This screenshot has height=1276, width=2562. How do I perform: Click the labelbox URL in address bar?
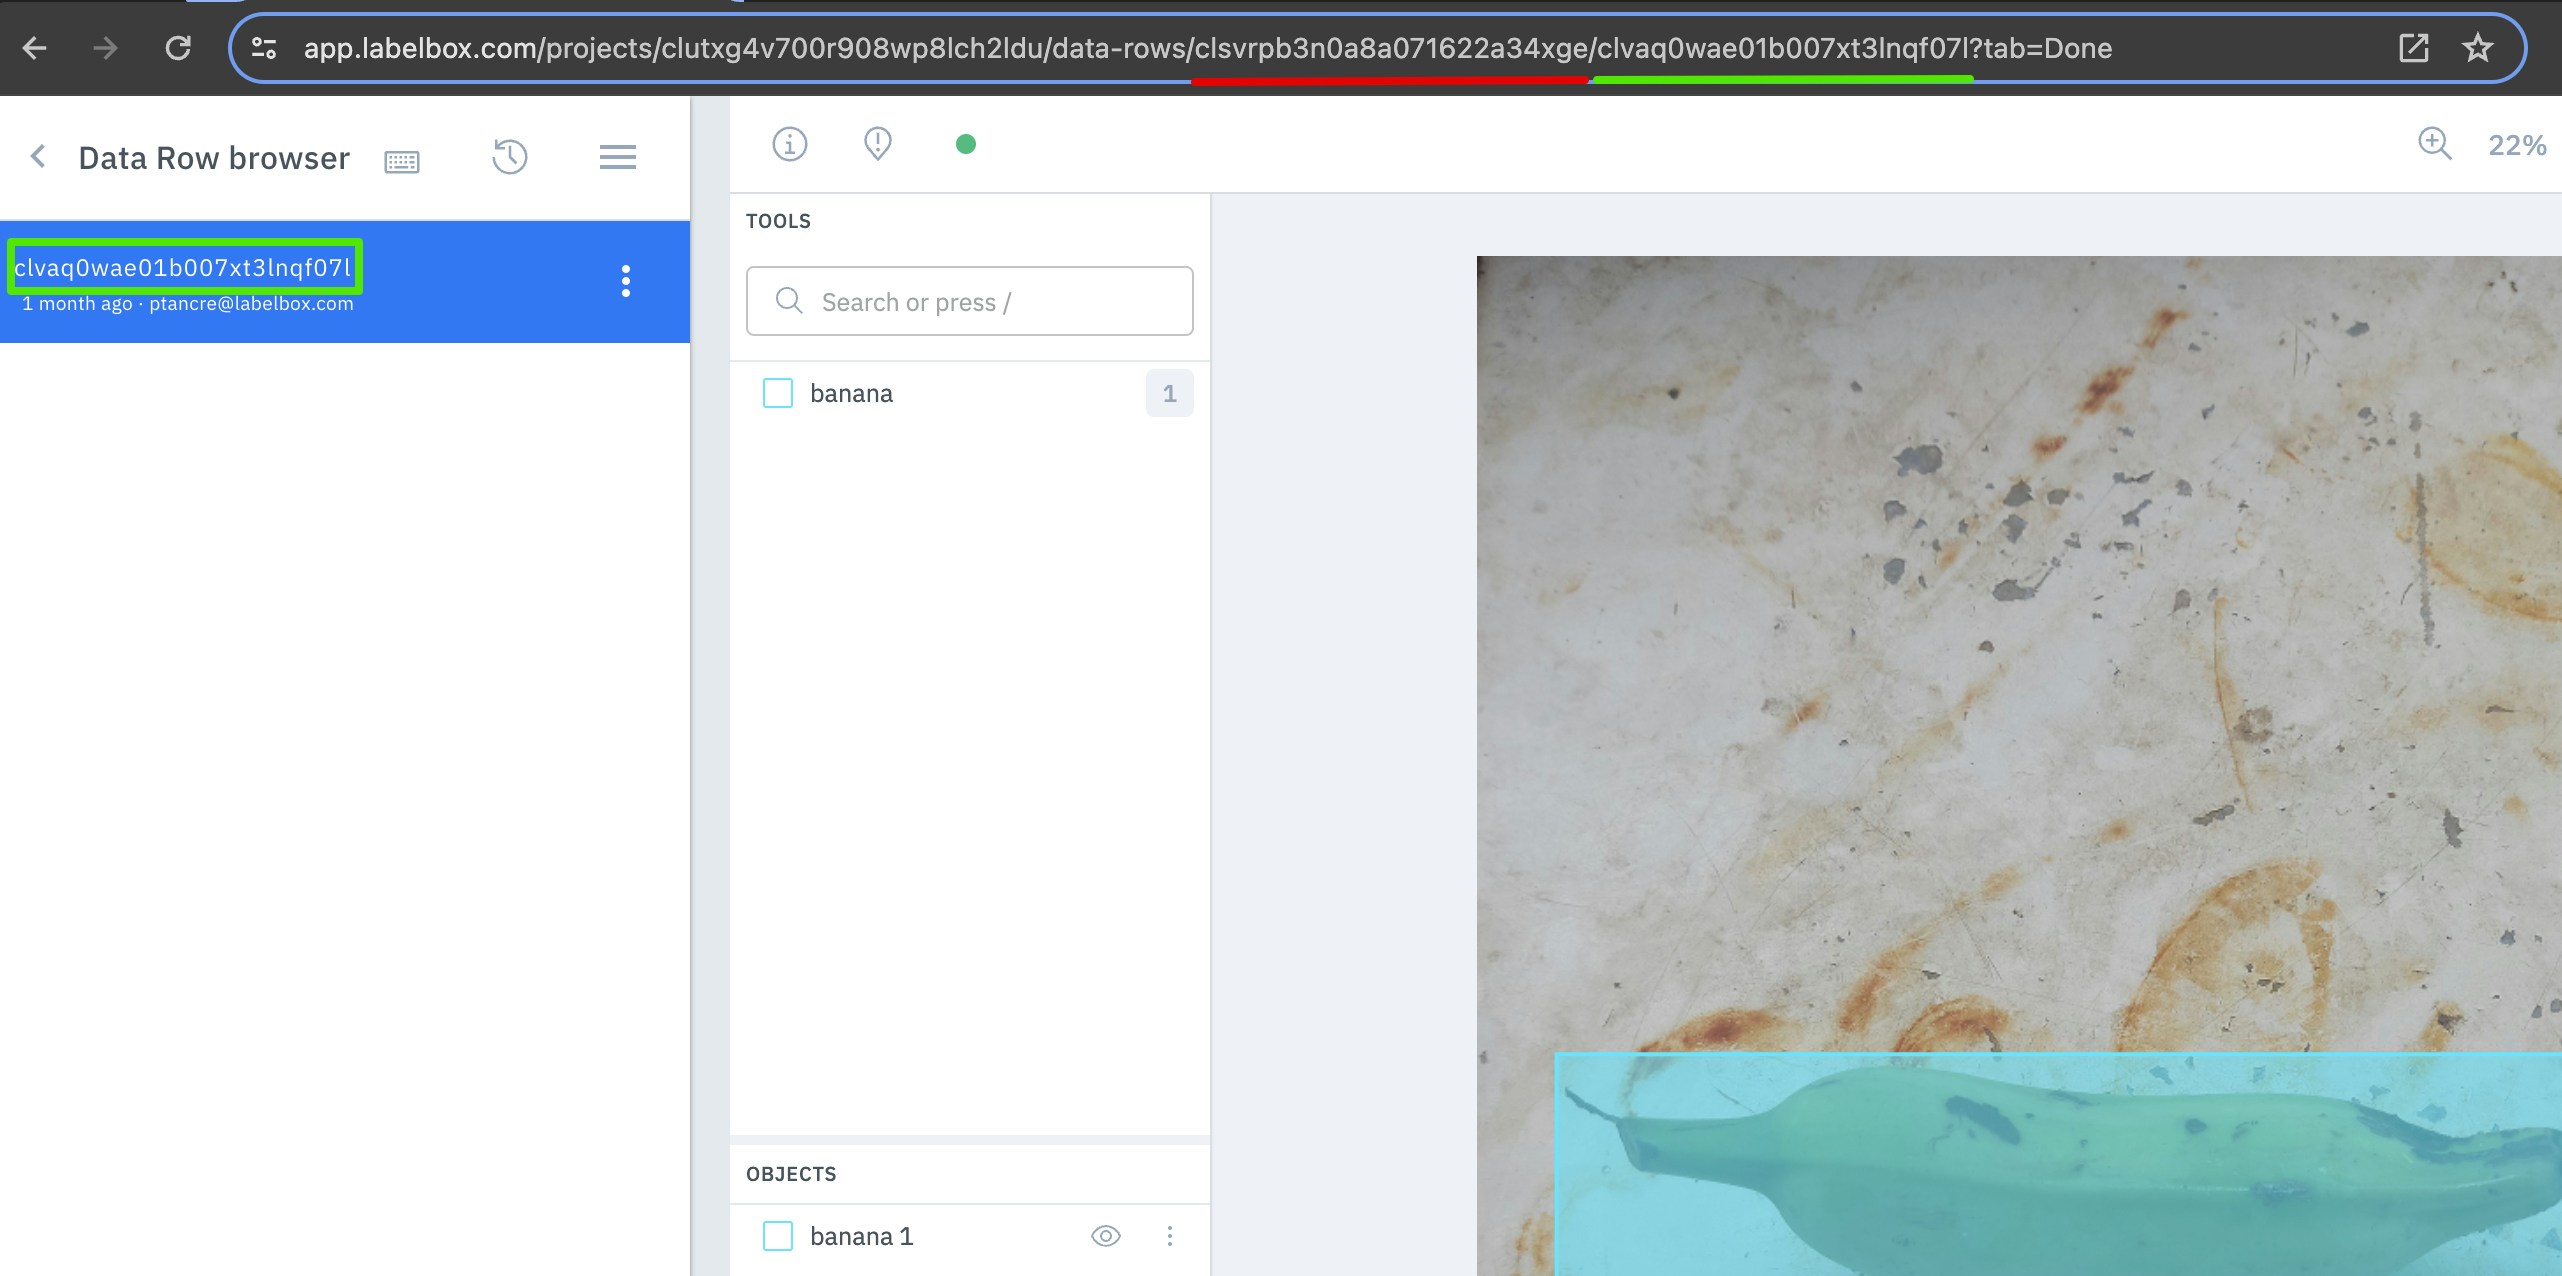pos(1208,48)
